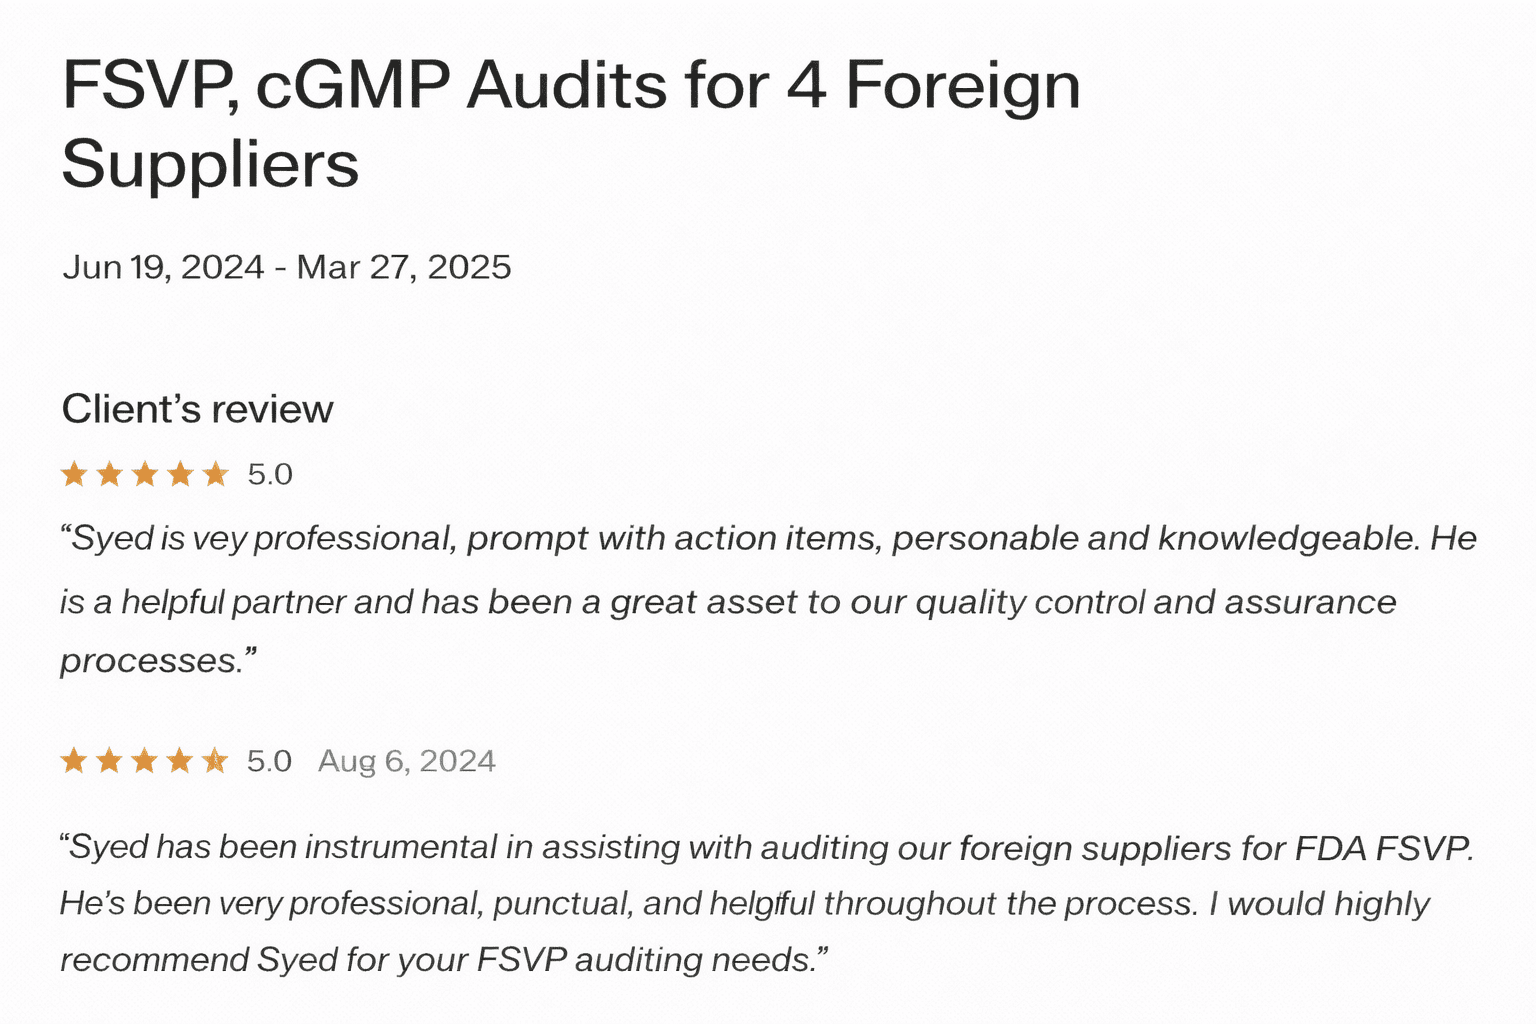The width and height of the screenshot is (1536, 1024).
Task: Click last star of Aug 6, 2024 review
Action: pyautogui.click(x=215, y=761)
